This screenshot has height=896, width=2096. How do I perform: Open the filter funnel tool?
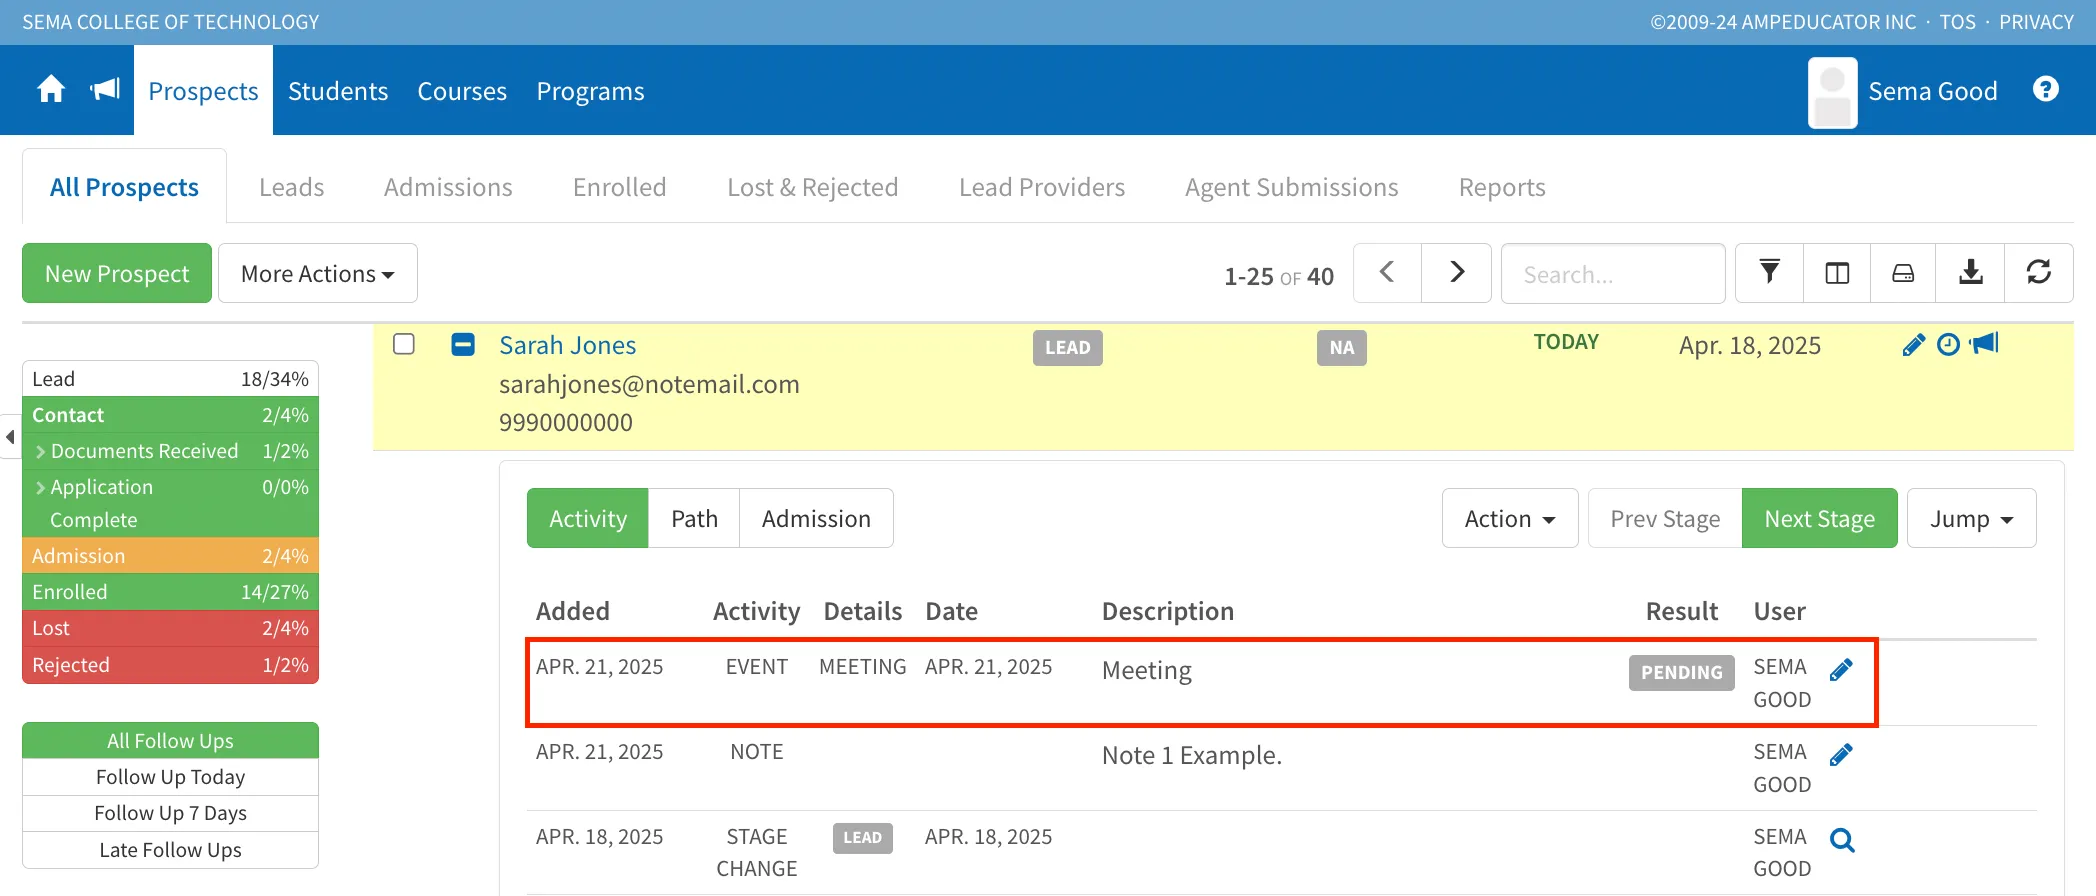click(1769, 273)
